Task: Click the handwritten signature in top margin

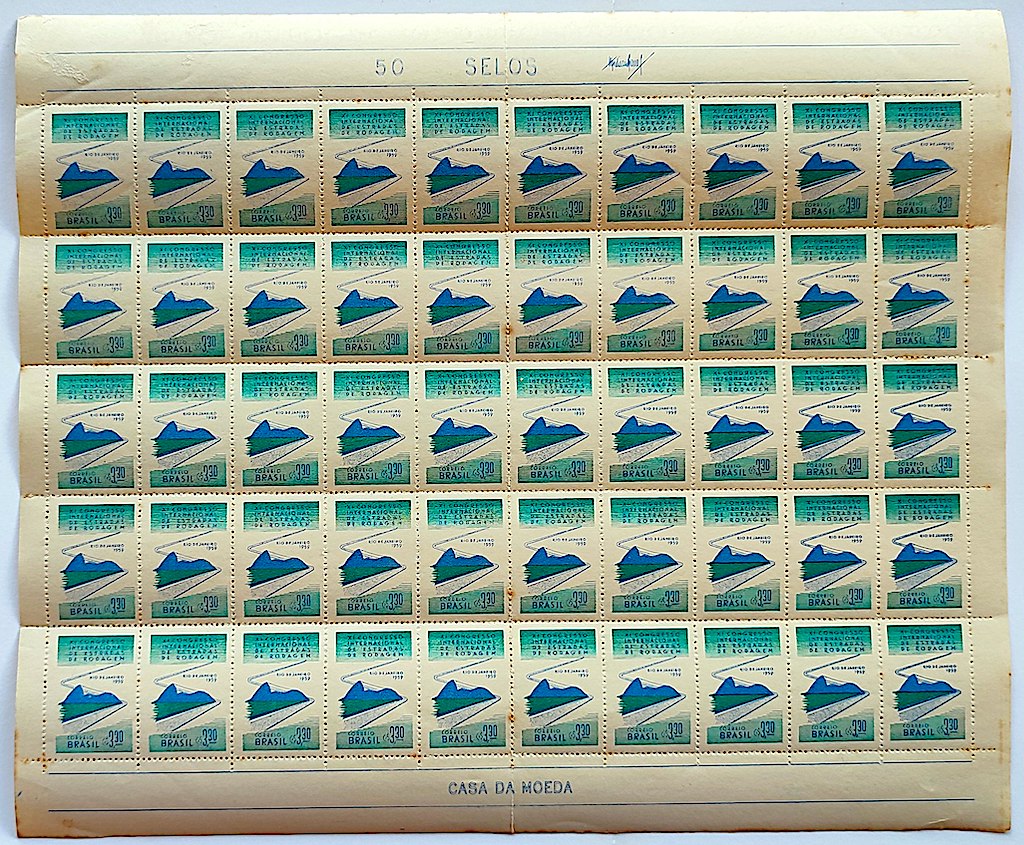Action: pos(627,62)
